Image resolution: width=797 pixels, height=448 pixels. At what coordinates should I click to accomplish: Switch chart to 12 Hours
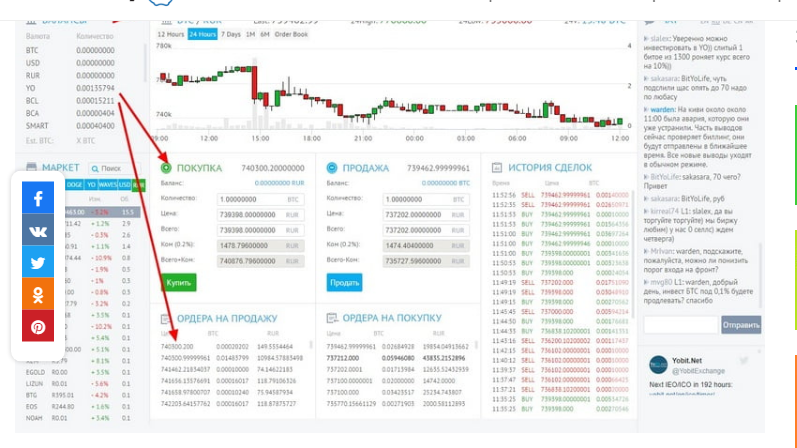(172, 34)
